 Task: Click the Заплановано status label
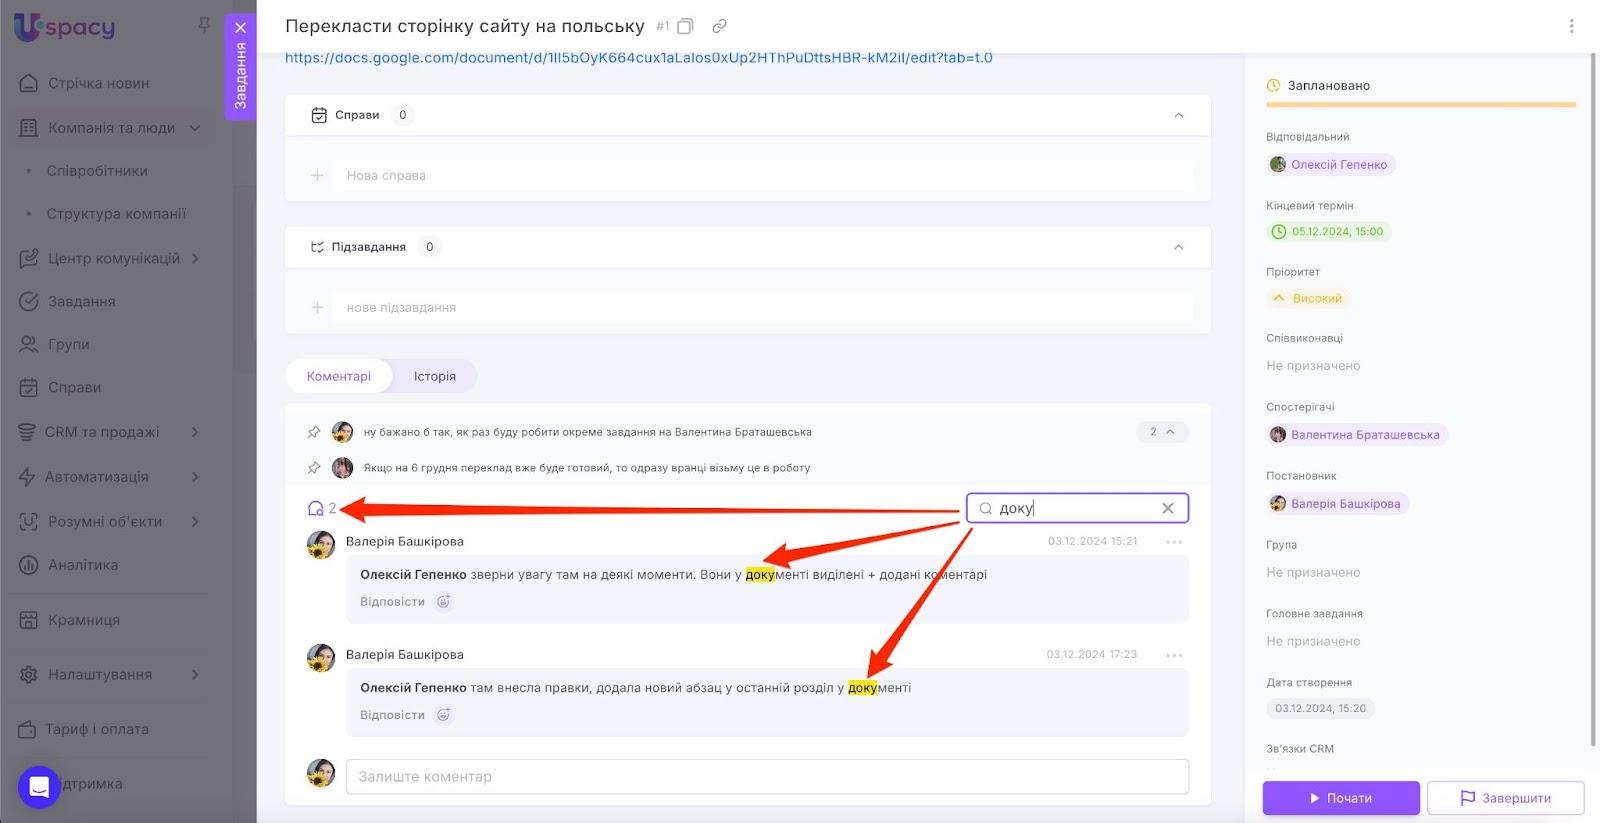1328,86
